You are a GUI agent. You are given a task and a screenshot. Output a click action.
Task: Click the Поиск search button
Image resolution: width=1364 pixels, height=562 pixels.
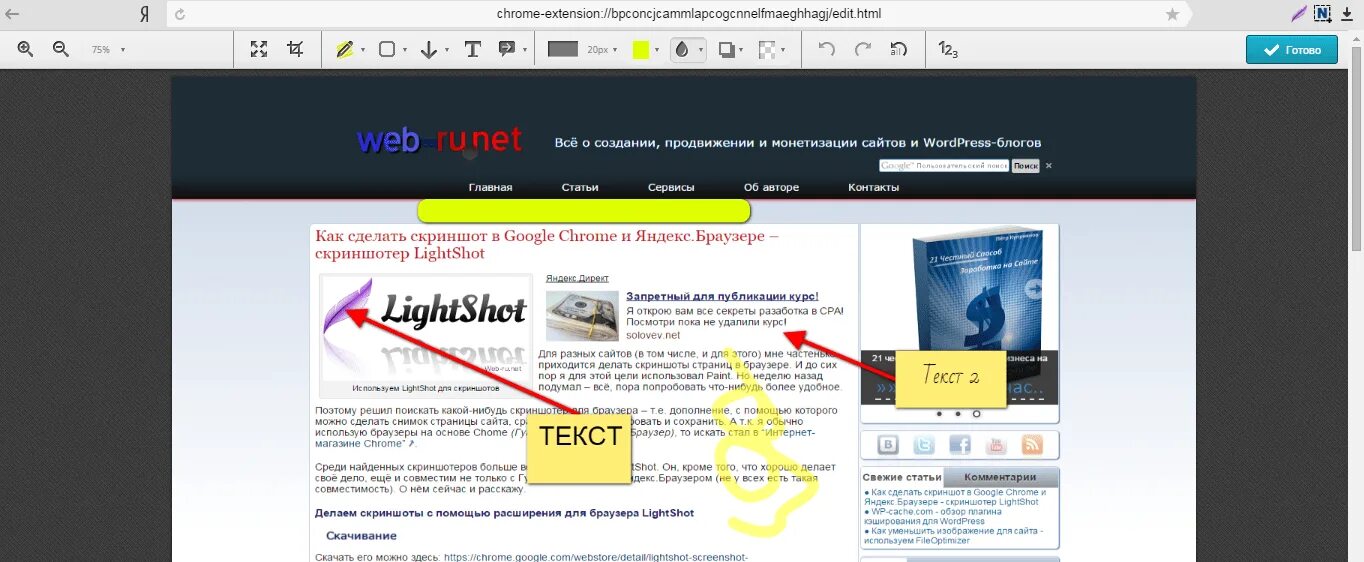(1025, 166)
